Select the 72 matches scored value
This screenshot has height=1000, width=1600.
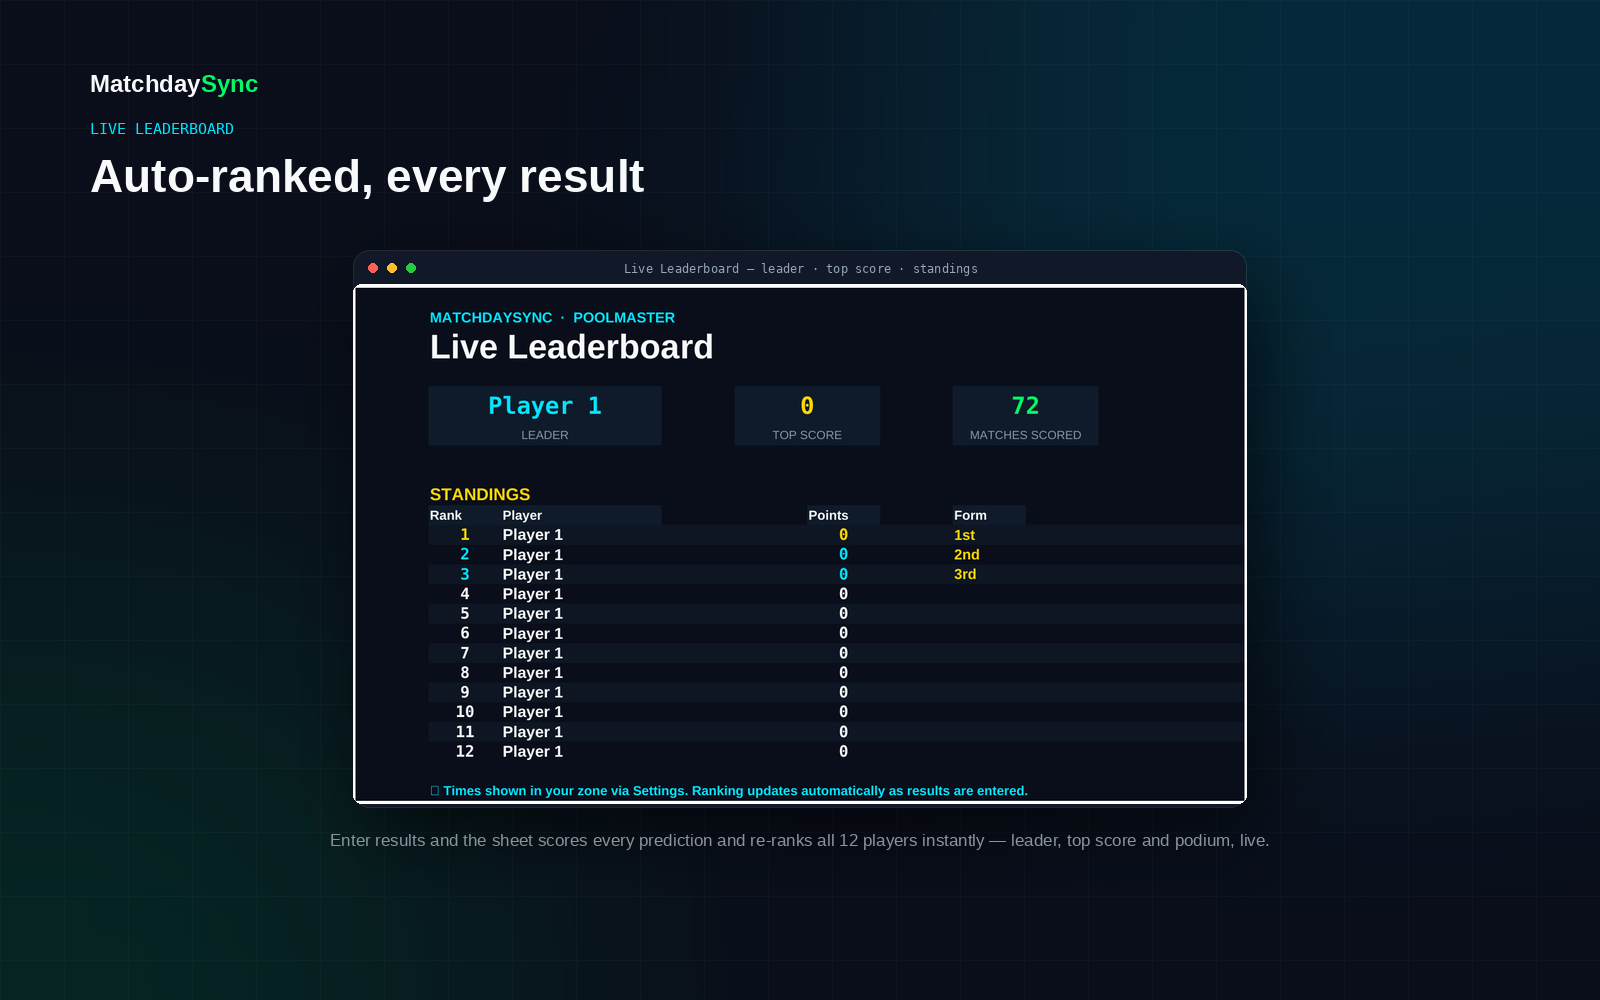[1025, 406]
